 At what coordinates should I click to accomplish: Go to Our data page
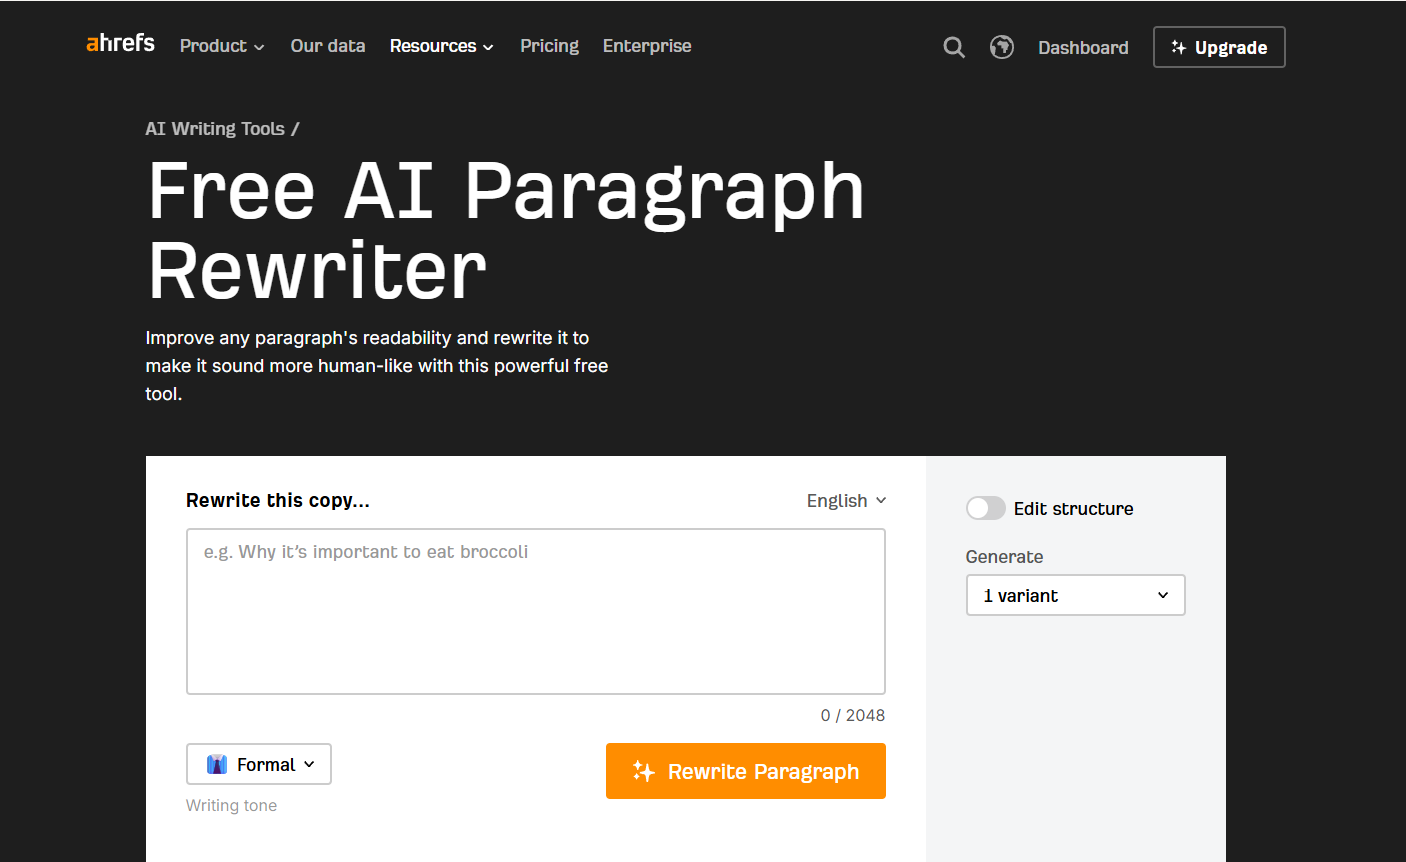click(328, 46)
